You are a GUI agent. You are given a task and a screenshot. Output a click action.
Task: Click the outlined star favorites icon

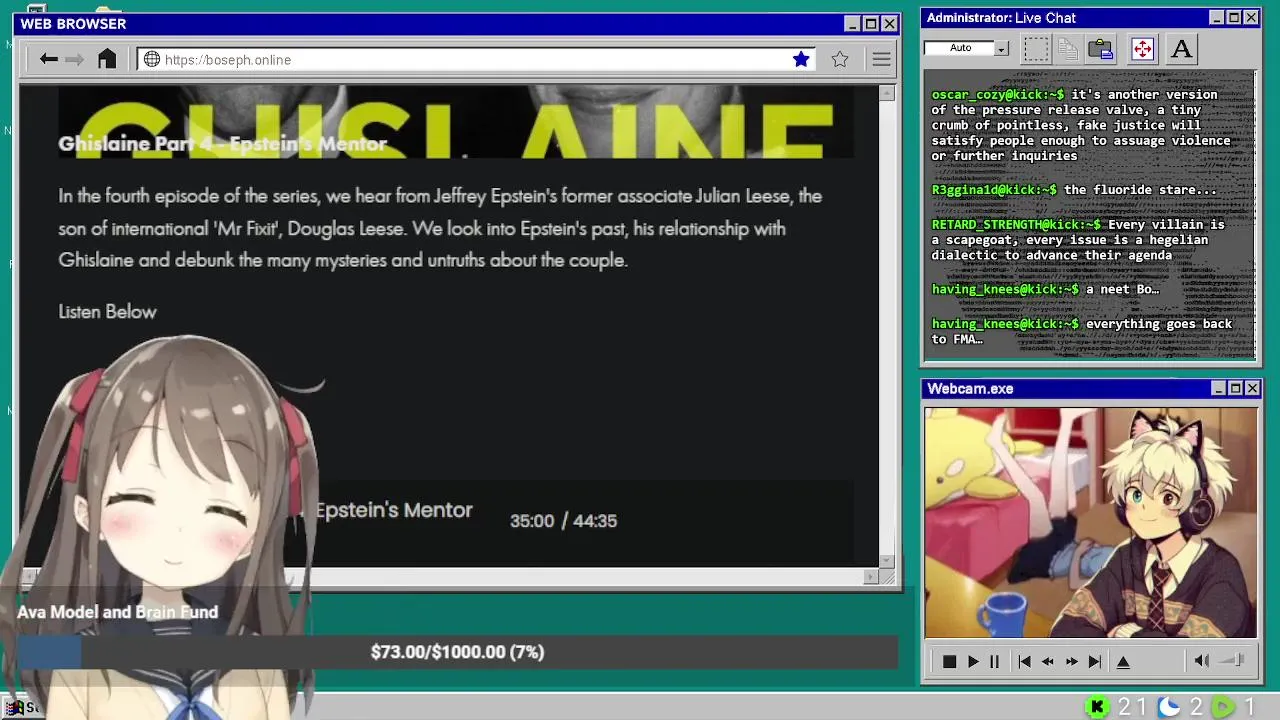(840, 60)
